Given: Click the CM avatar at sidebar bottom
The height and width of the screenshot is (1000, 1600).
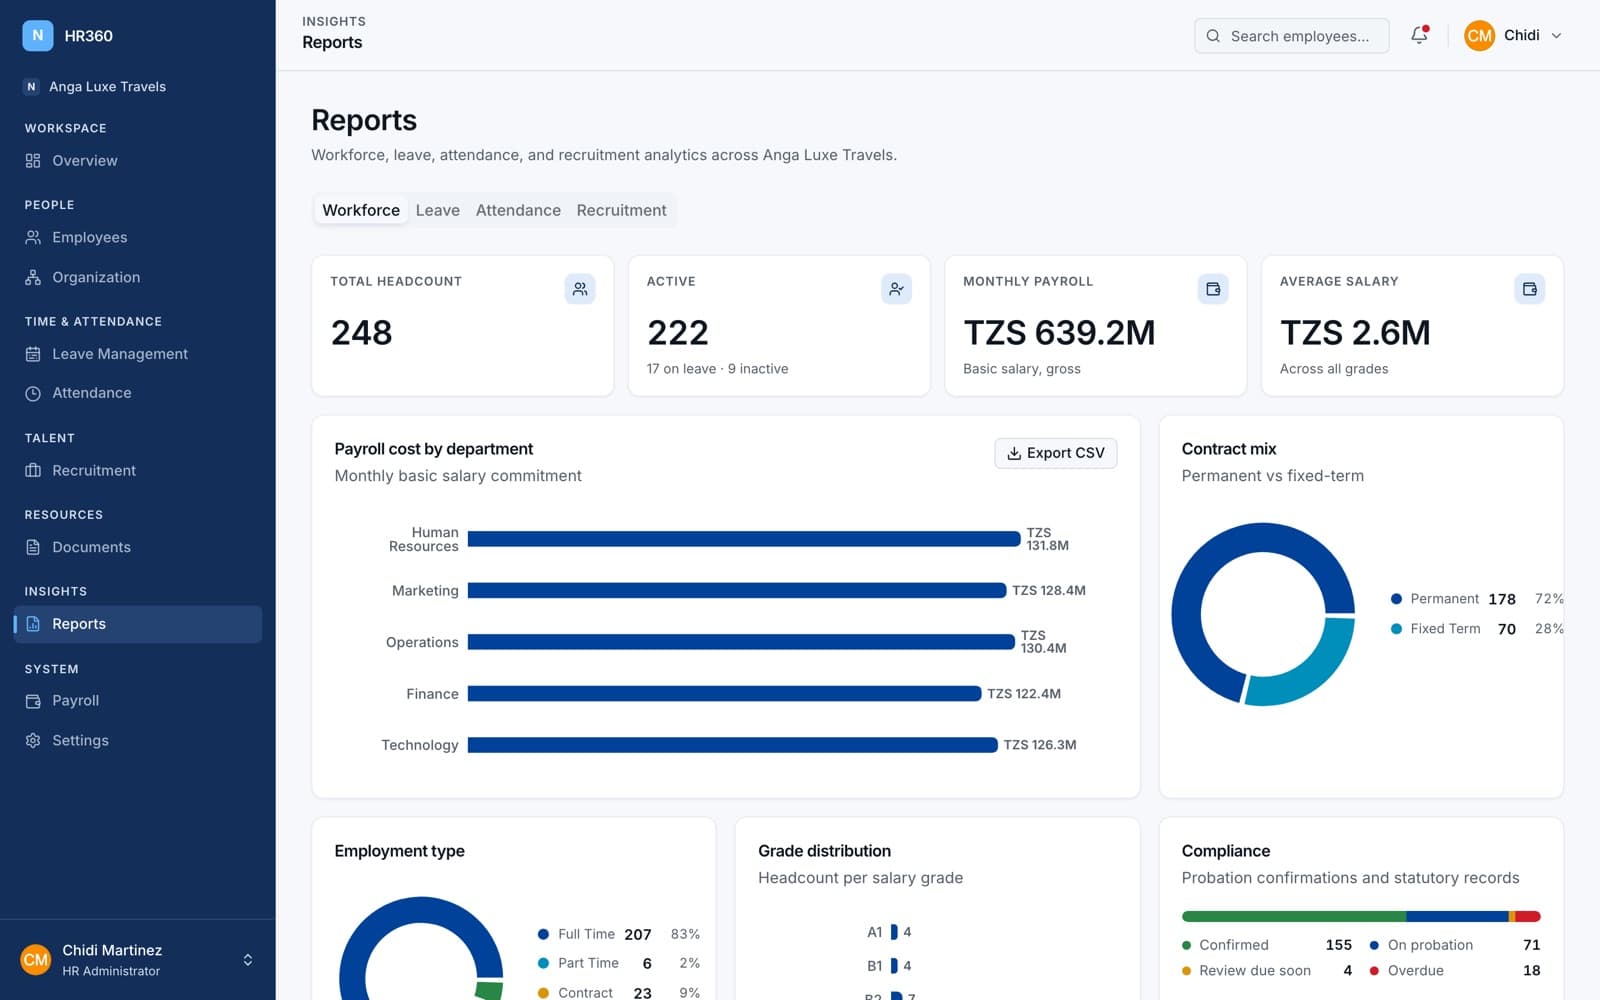Looking at the screenshot, I should (36, 960).
